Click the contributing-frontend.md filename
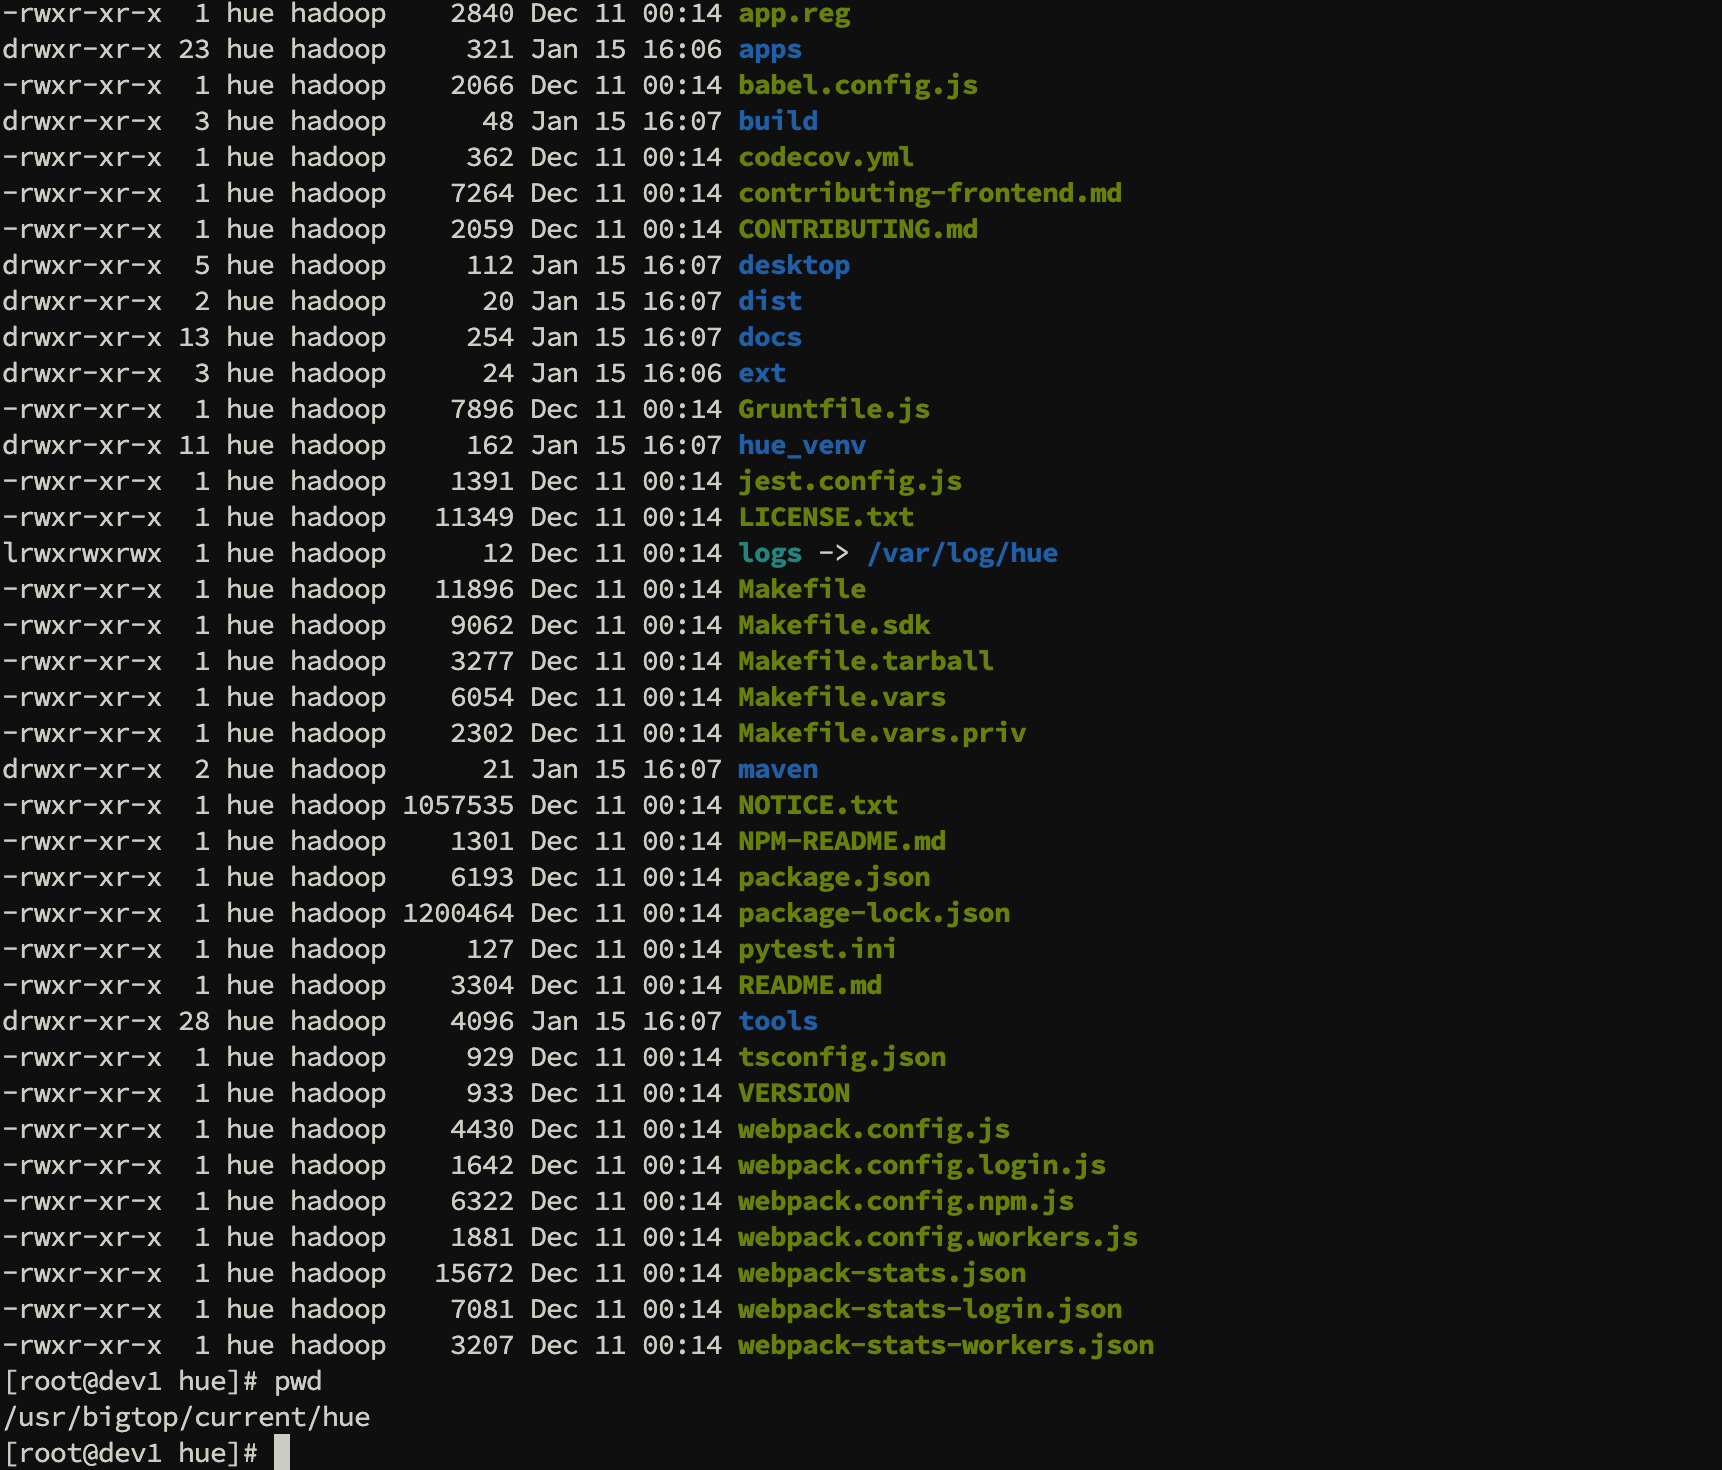Screen dimensions: 1722x1470 (x=929, y=194)
